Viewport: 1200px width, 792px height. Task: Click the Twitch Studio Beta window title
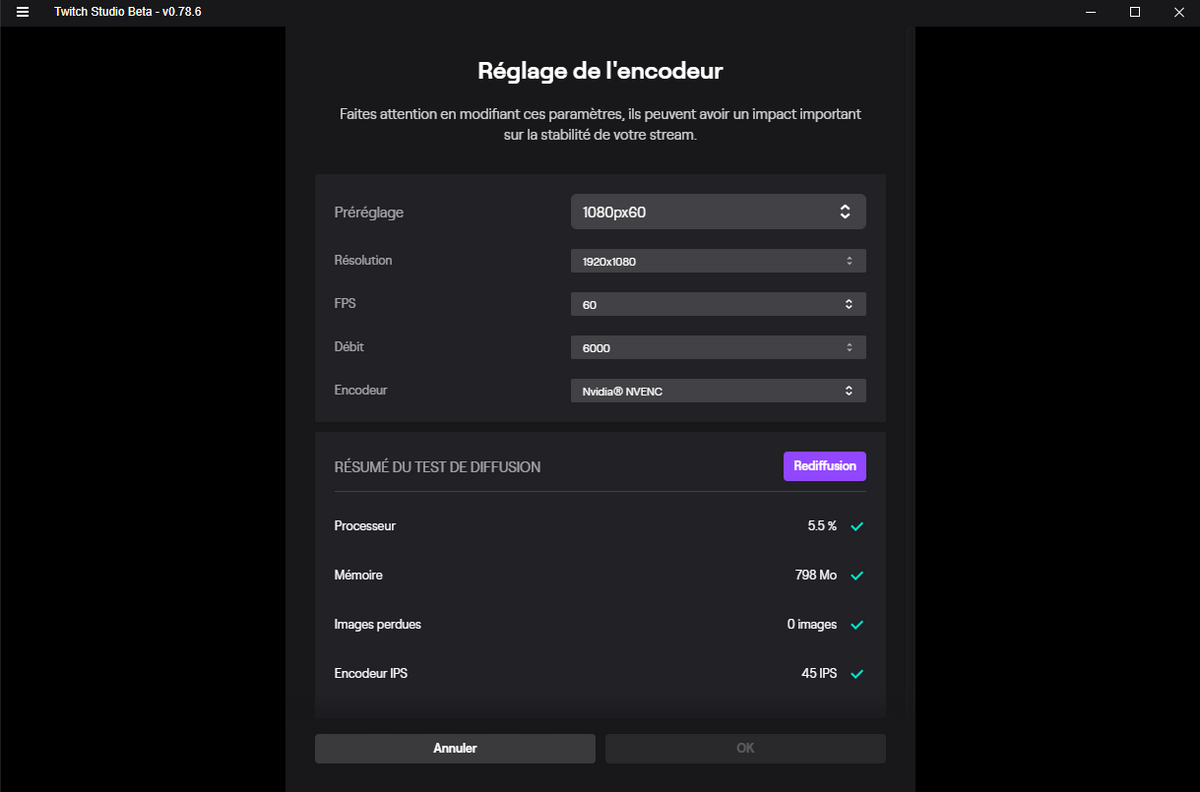[128, 12]
